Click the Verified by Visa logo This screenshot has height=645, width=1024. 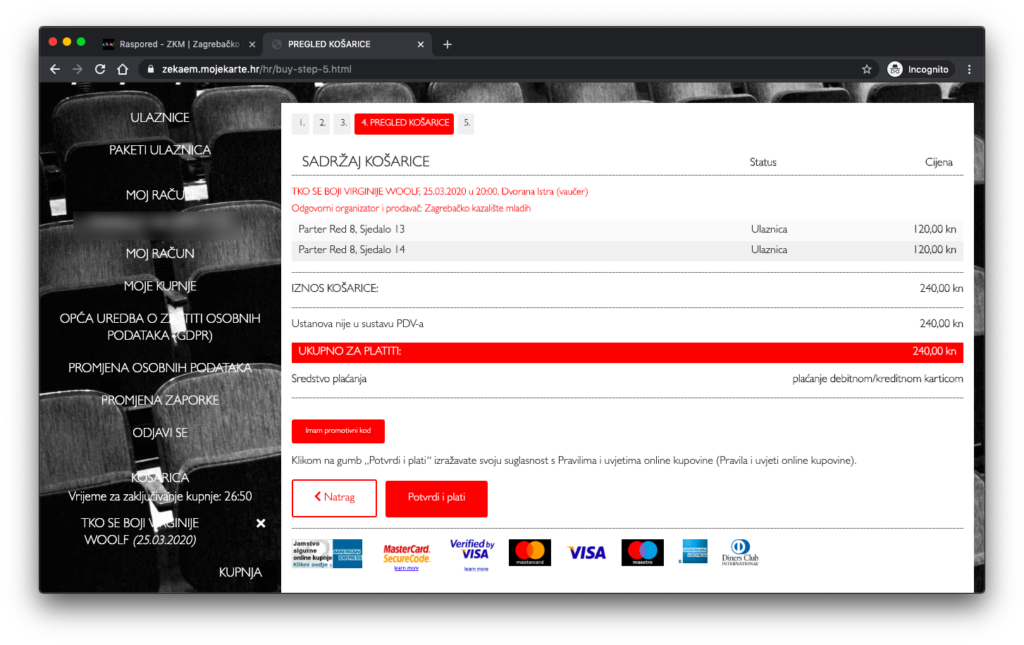click(472, 553)
